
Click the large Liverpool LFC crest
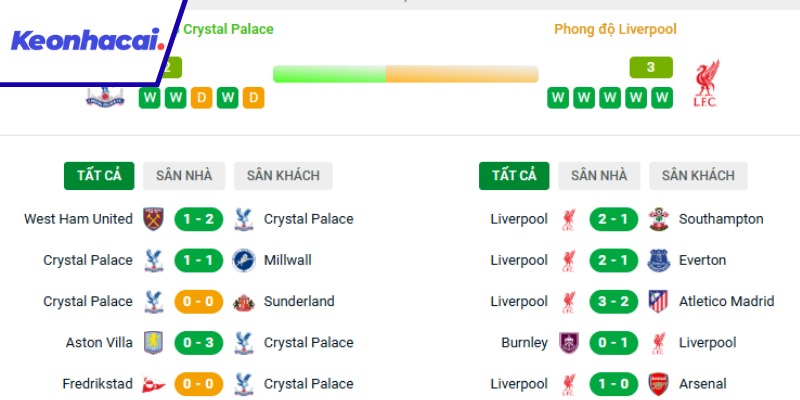pyautogui.click(x=709, y=84)
